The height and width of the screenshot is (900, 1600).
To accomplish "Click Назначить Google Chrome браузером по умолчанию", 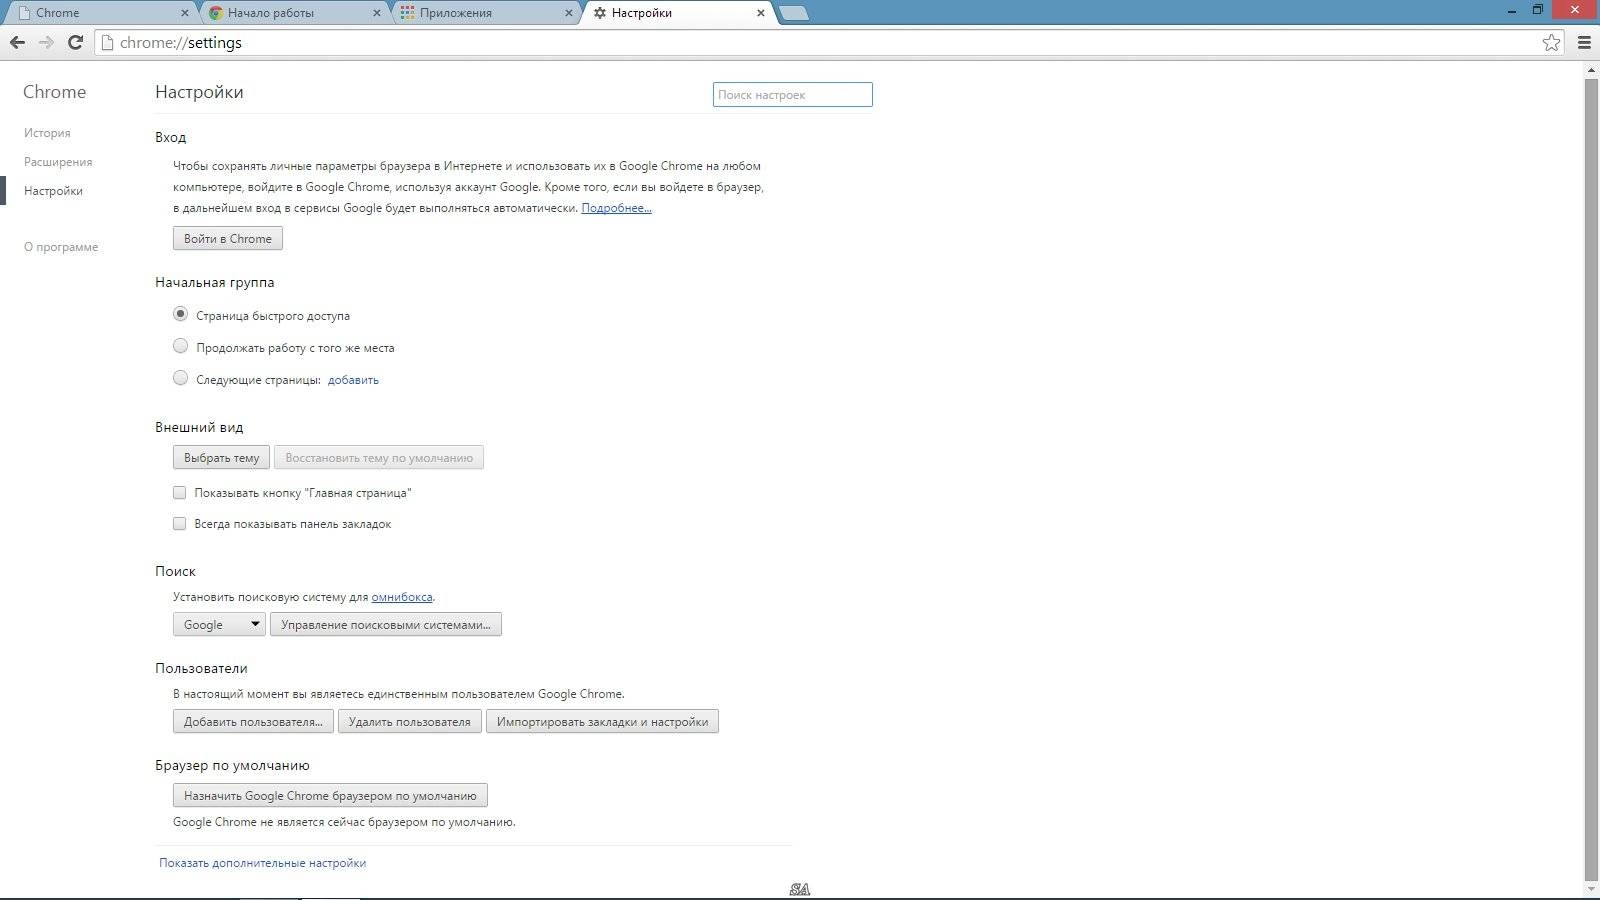I will [330, 795].
